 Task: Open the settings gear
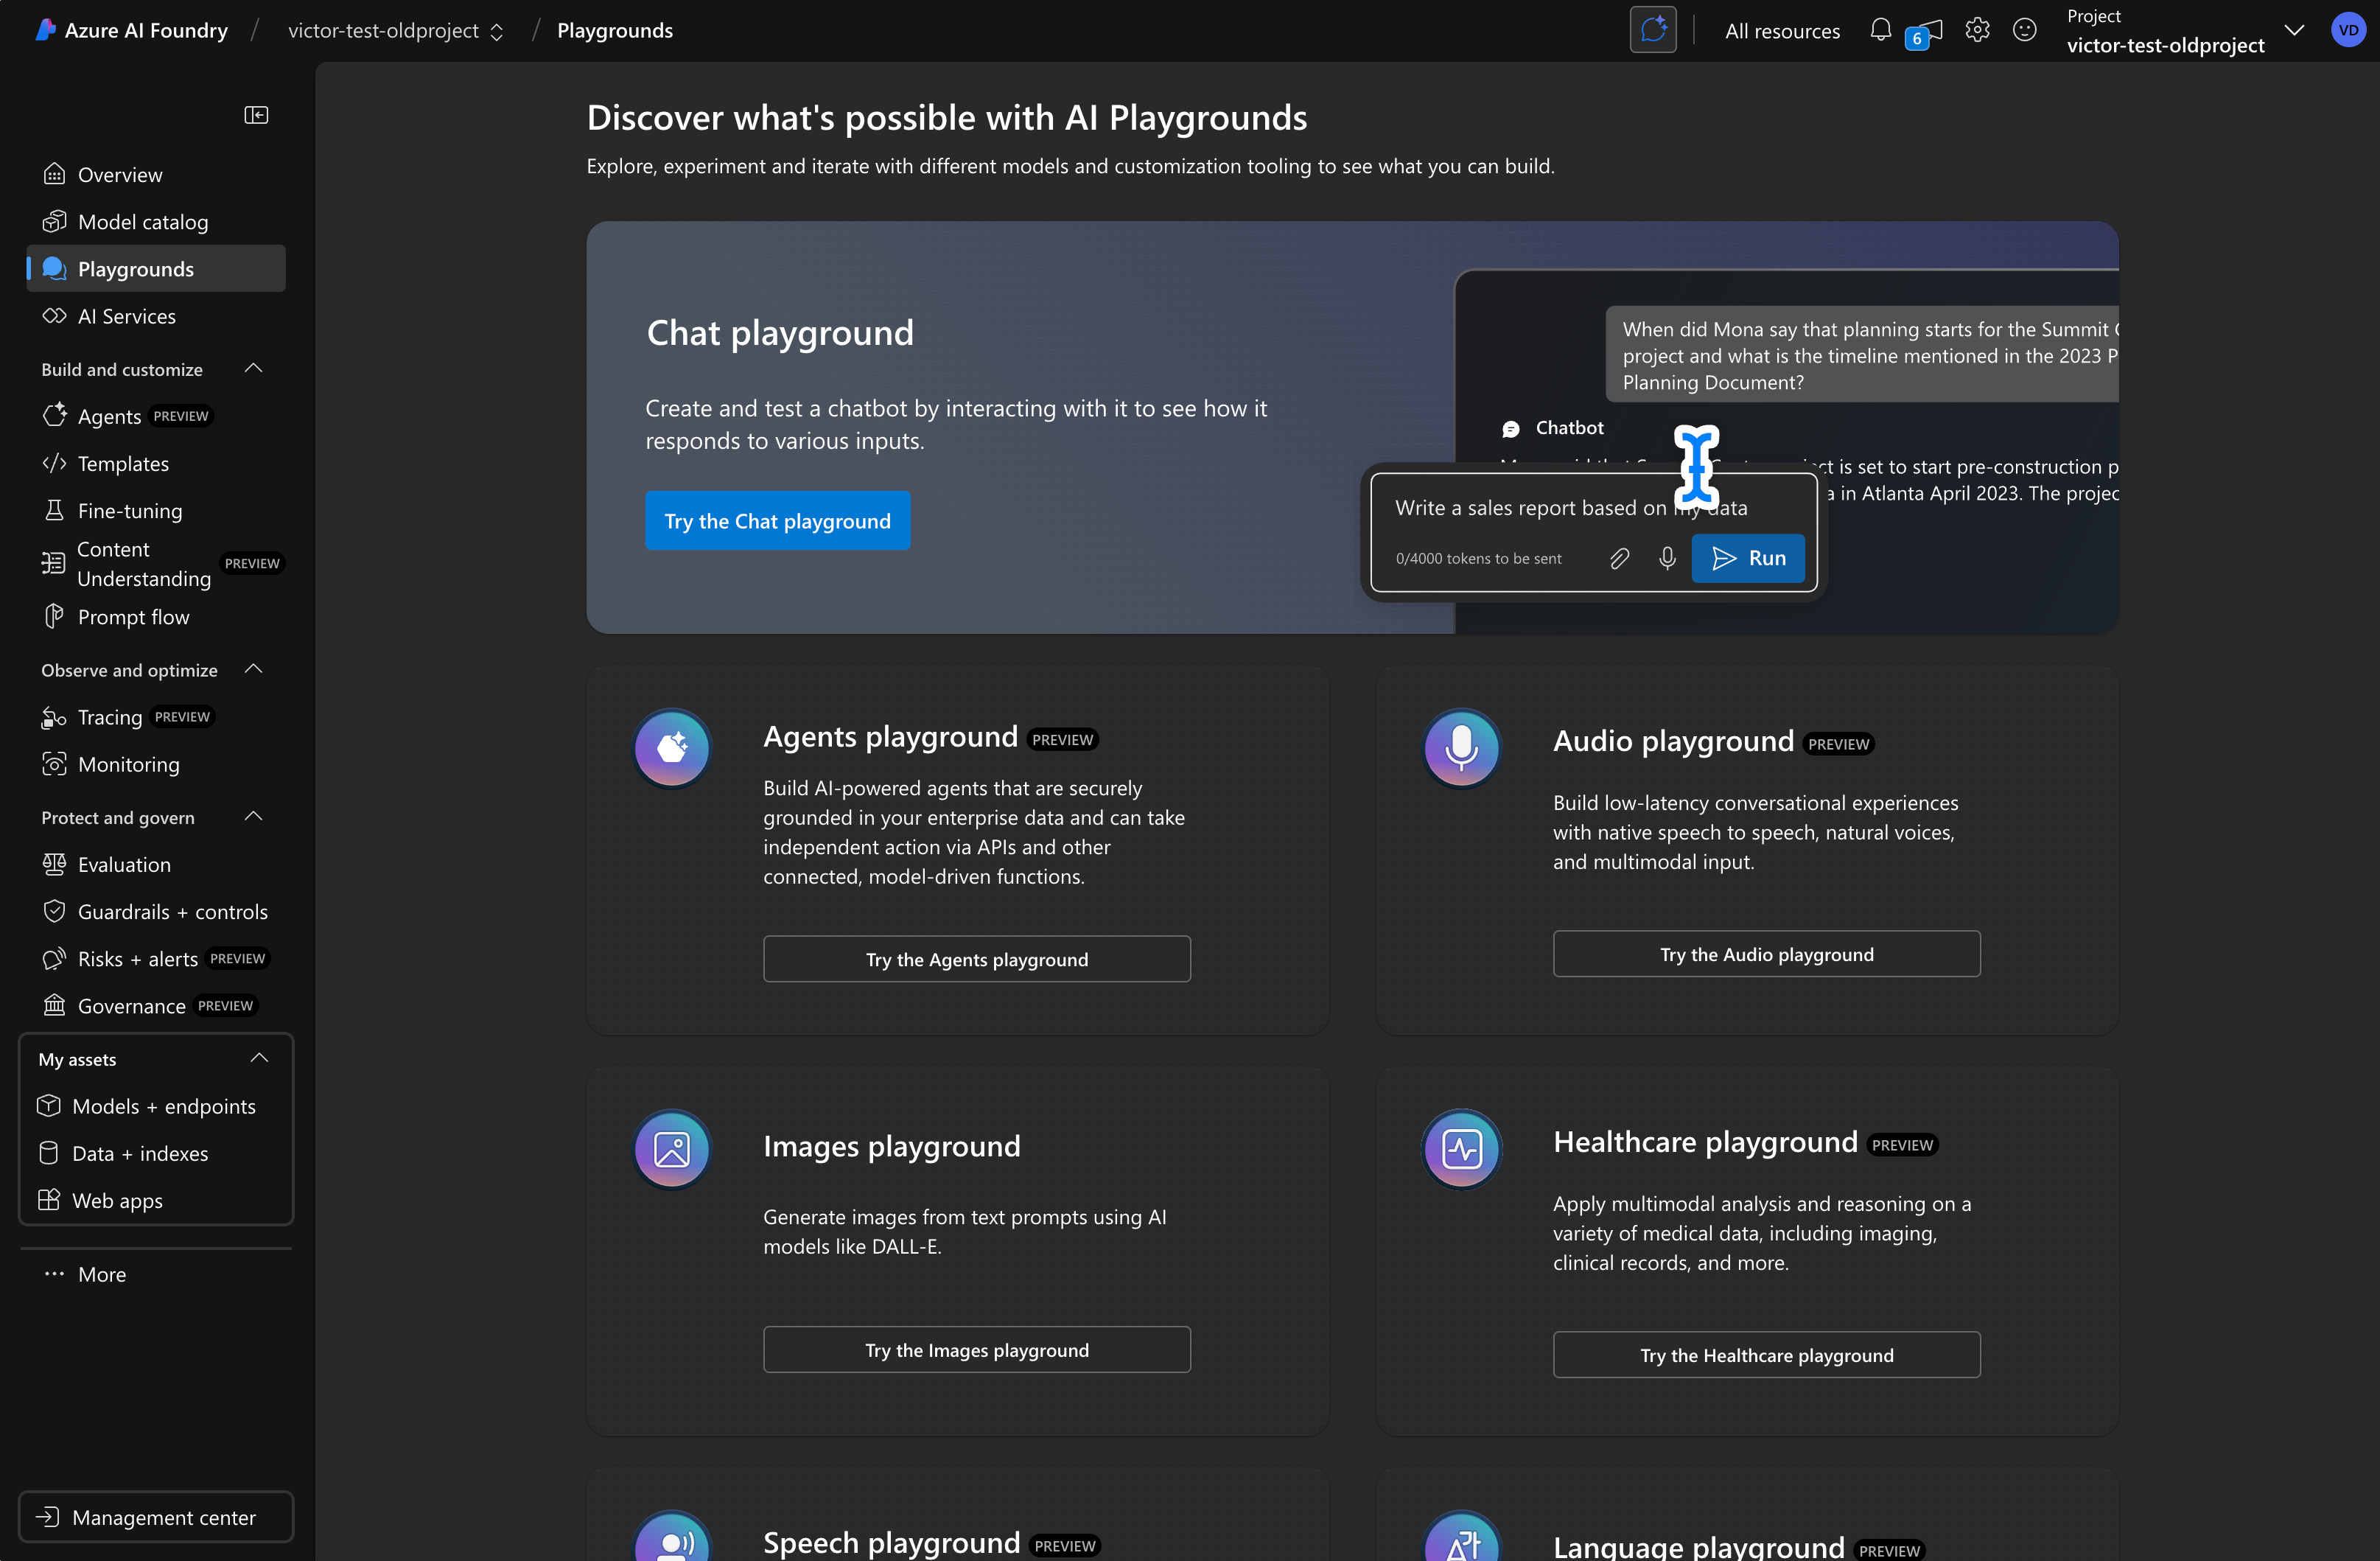1977,30
